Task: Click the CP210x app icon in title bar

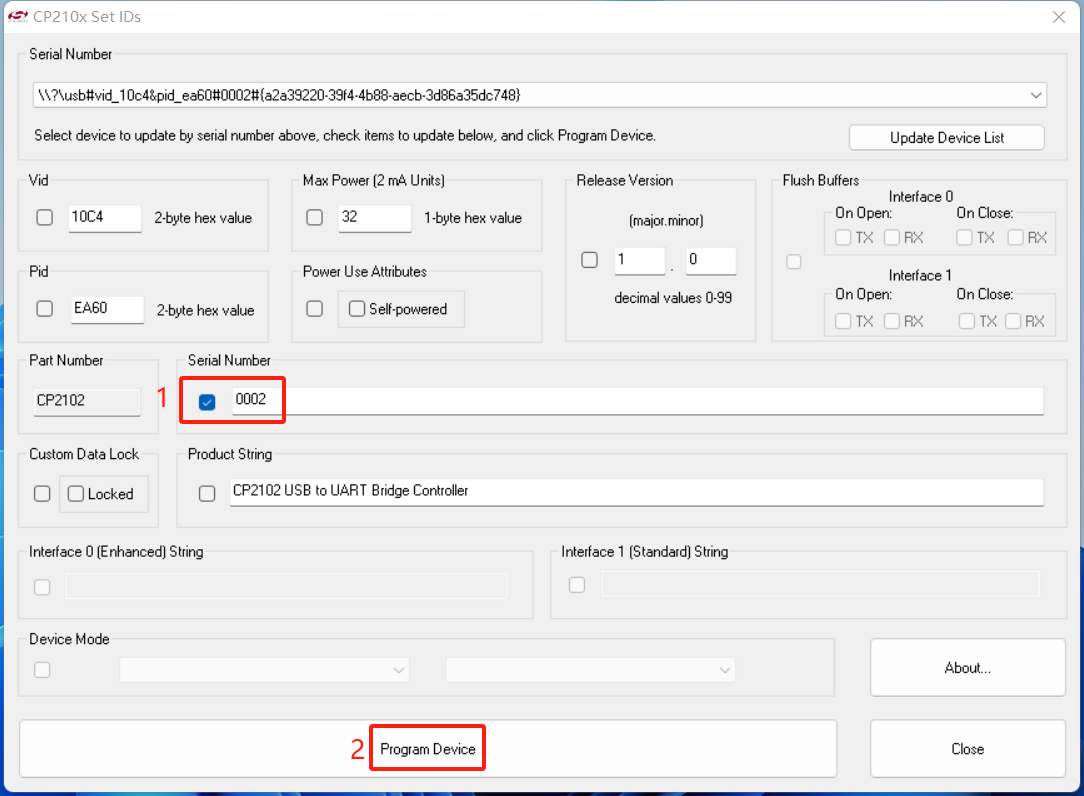Action: (x=18, y=16)
